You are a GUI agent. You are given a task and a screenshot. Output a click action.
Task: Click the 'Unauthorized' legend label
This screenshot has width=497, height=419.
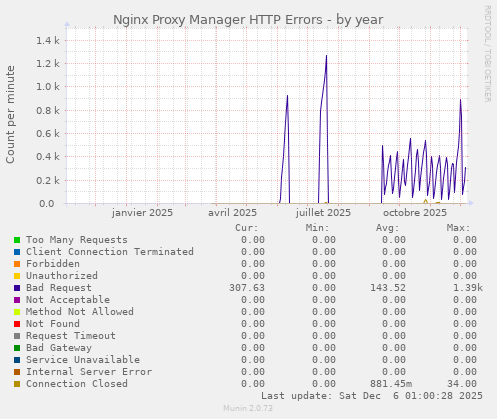tap(62, 276)
